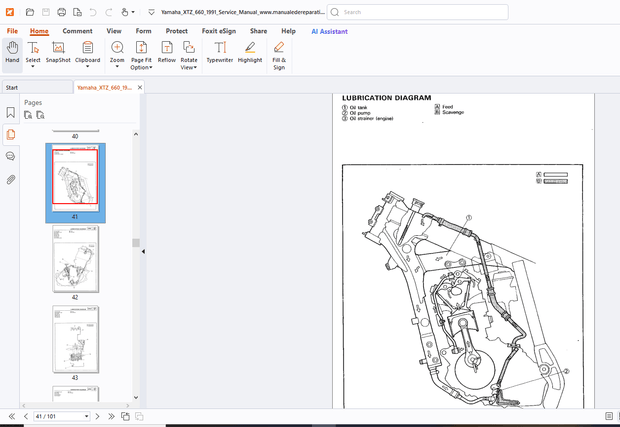Open the Share ribbon tab
The height and width of the screenshot is (427, 620).
(259, 31)
